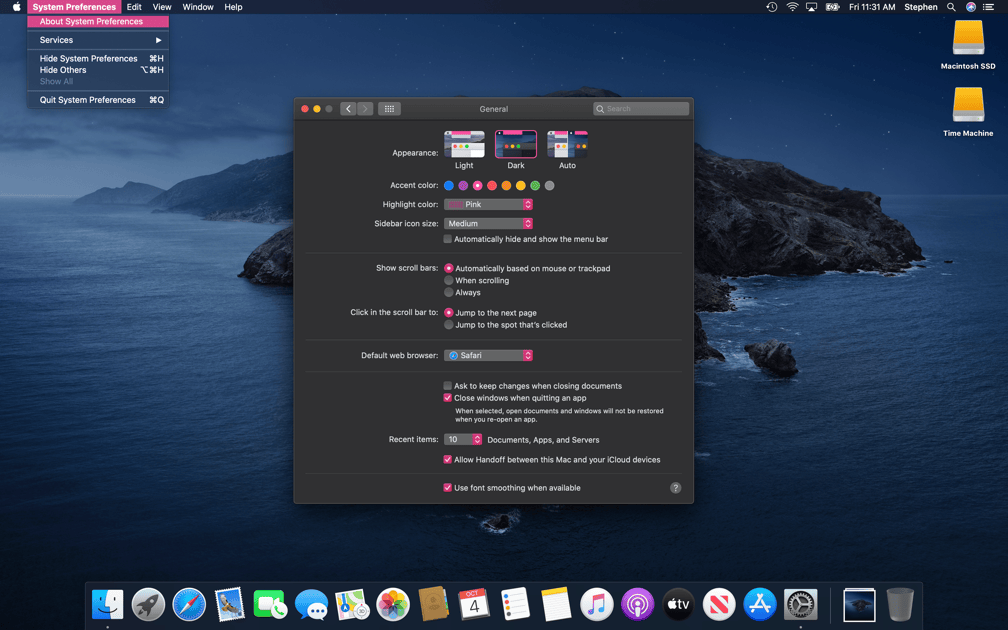Click Wi-Fi status icon in menu bar
Screen dimensions: 1008x630
click(x=793, y=7)
